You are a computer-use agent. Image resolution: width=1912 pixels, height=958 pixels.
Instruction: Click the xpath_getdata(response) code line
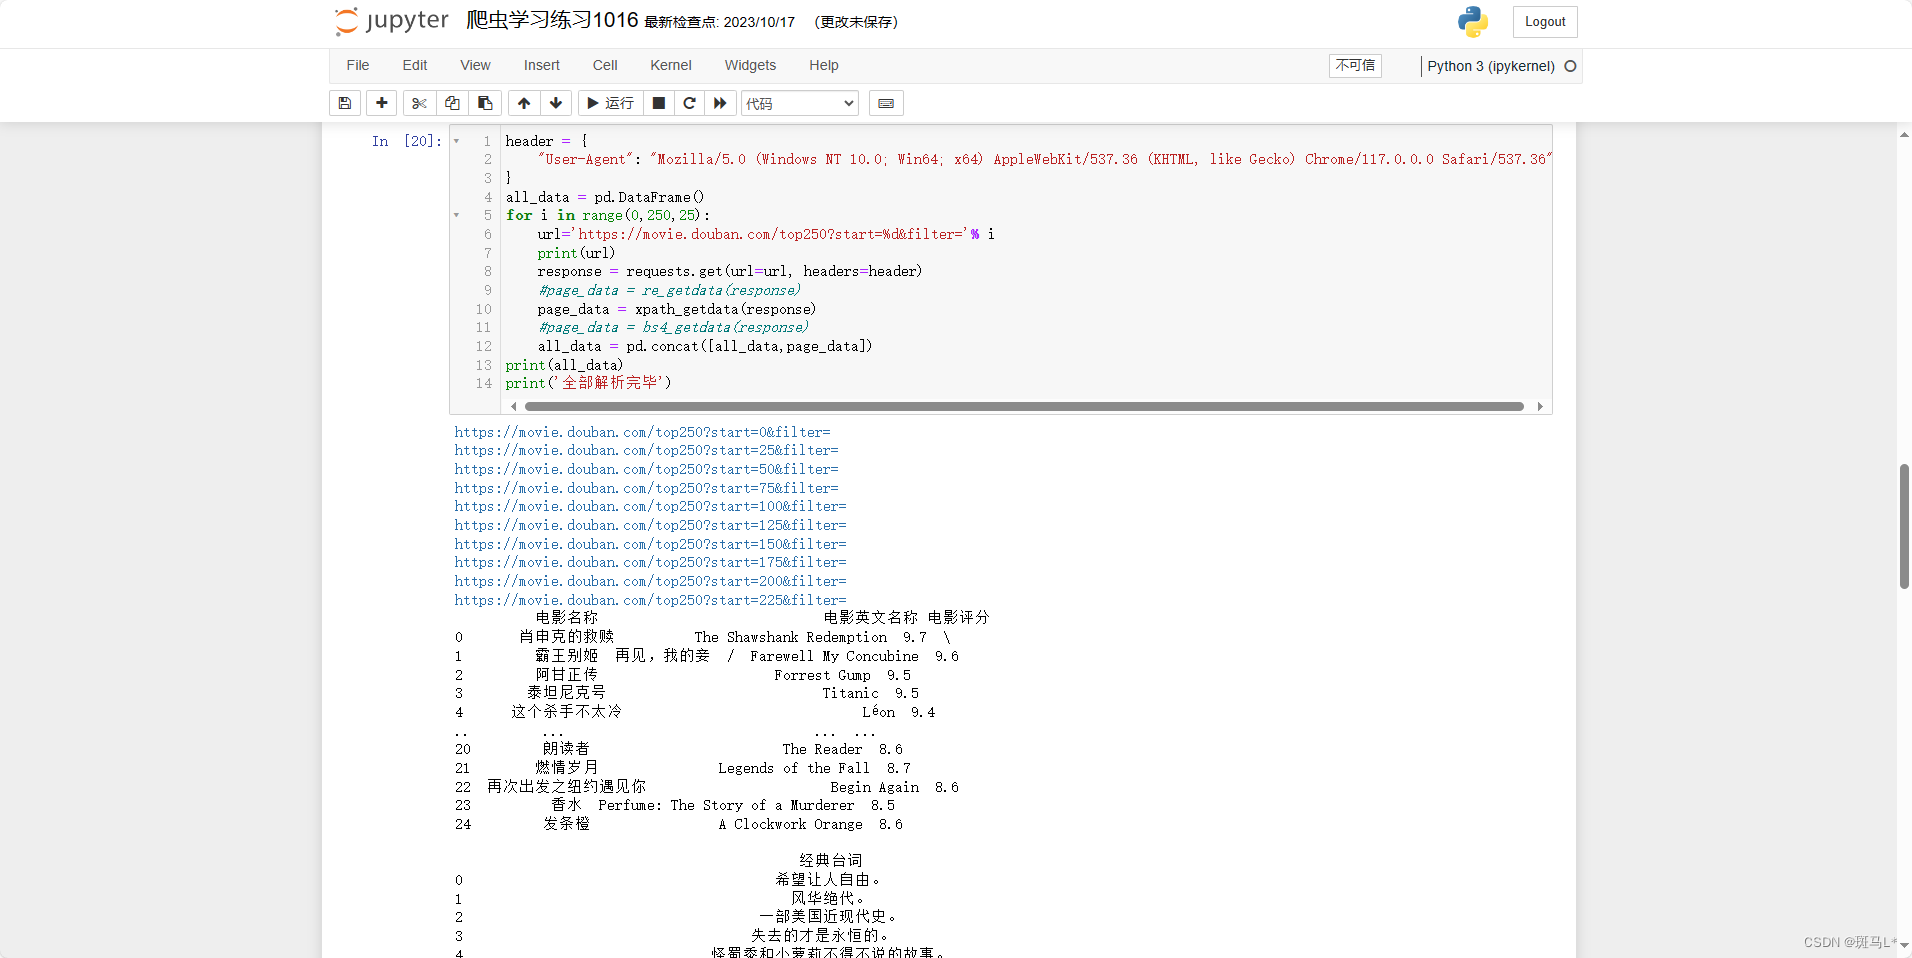pyautogui.click(x=676, y=309)
